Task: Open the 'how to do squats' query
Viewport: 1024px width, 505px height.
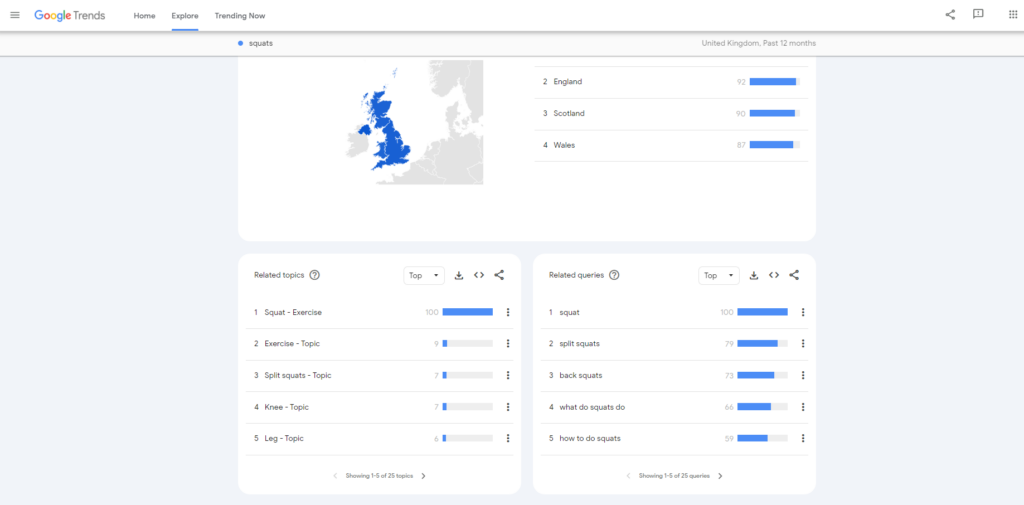Action: (x=590, y=438)
